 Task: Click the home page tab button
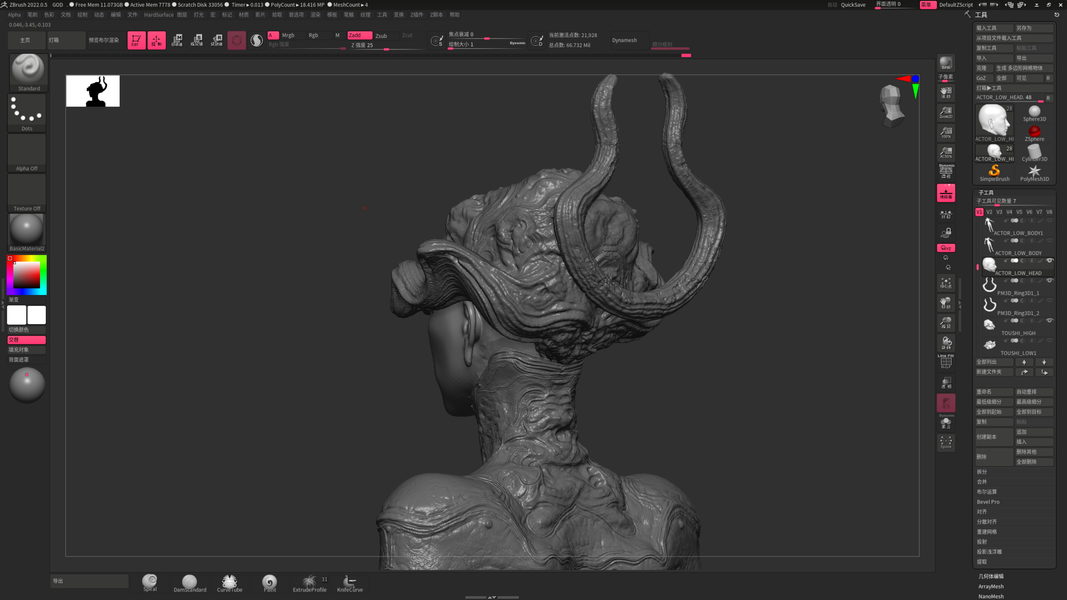coord(26,40)
